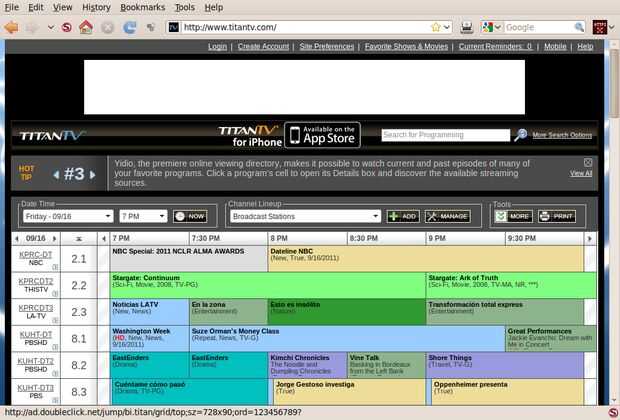620x420 pixels.
Task: Show next hot tip with right arrow
Action: pyautogui.click(x=92, y=174)
